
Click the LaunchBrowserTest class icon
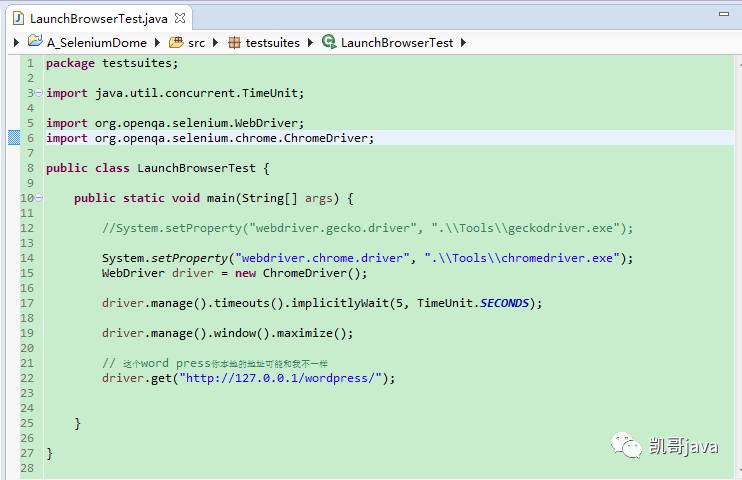[329, 42]
